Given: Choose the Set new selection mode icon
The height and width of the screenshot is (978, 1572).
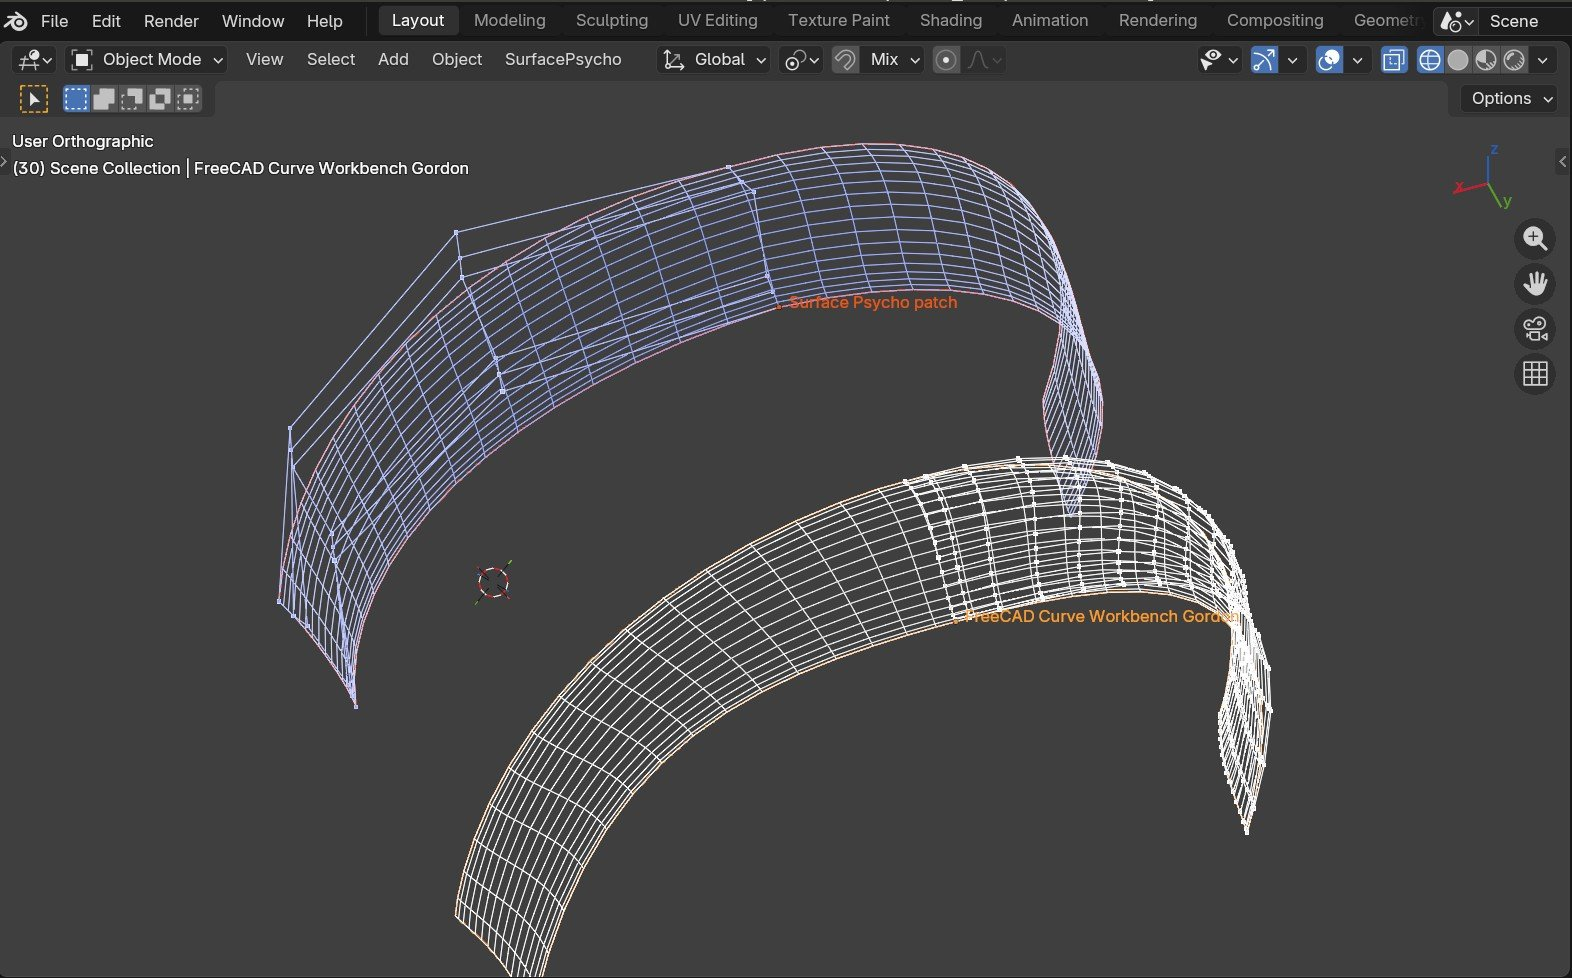Looking at the screenshot, I should tap(76, 98).
